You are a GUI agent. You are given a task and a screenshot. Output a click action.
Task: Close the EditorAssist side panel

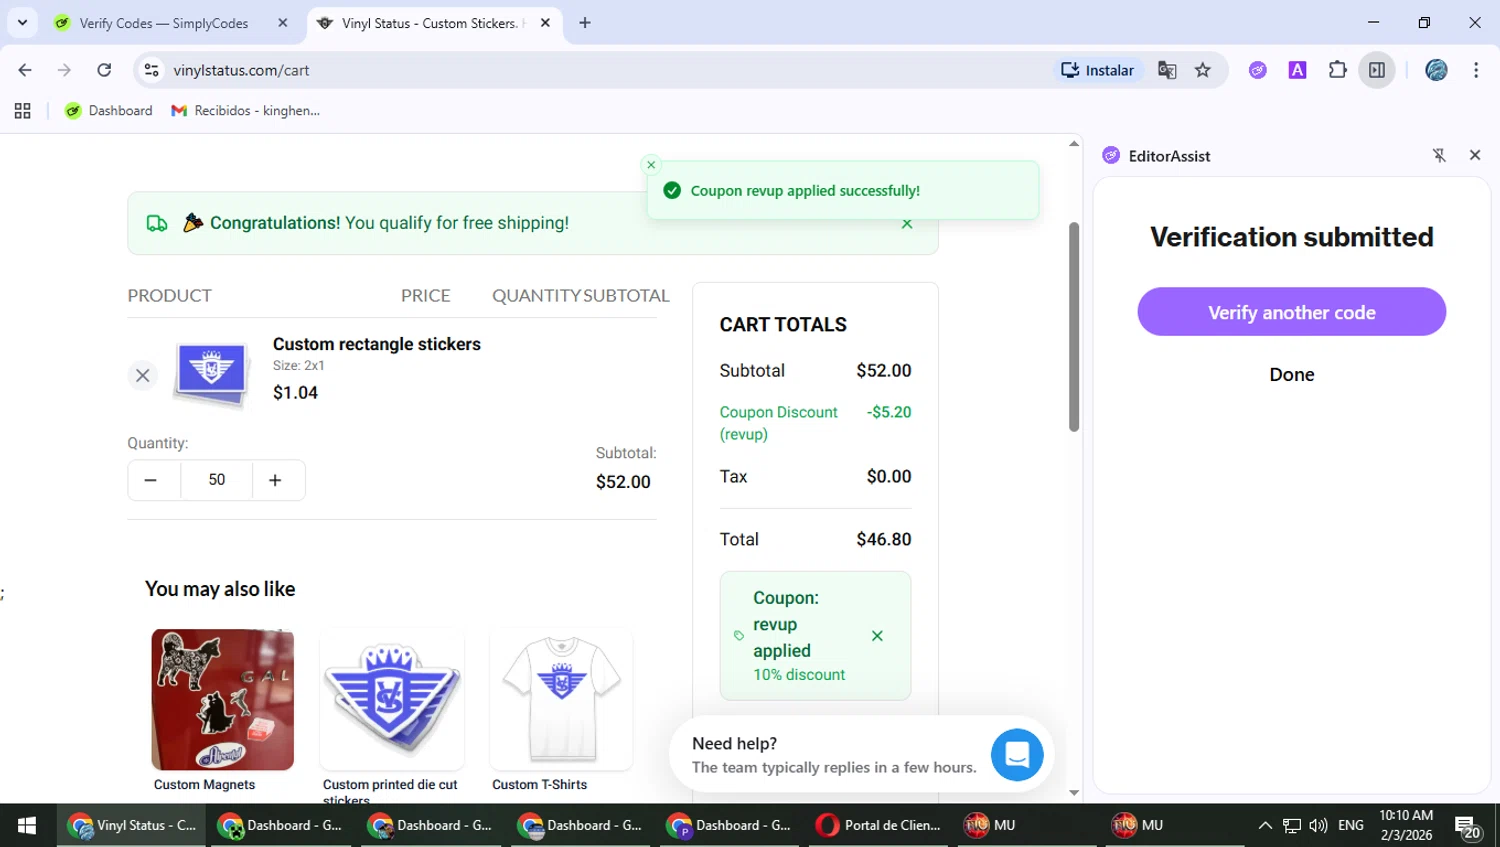point(1475,155)
